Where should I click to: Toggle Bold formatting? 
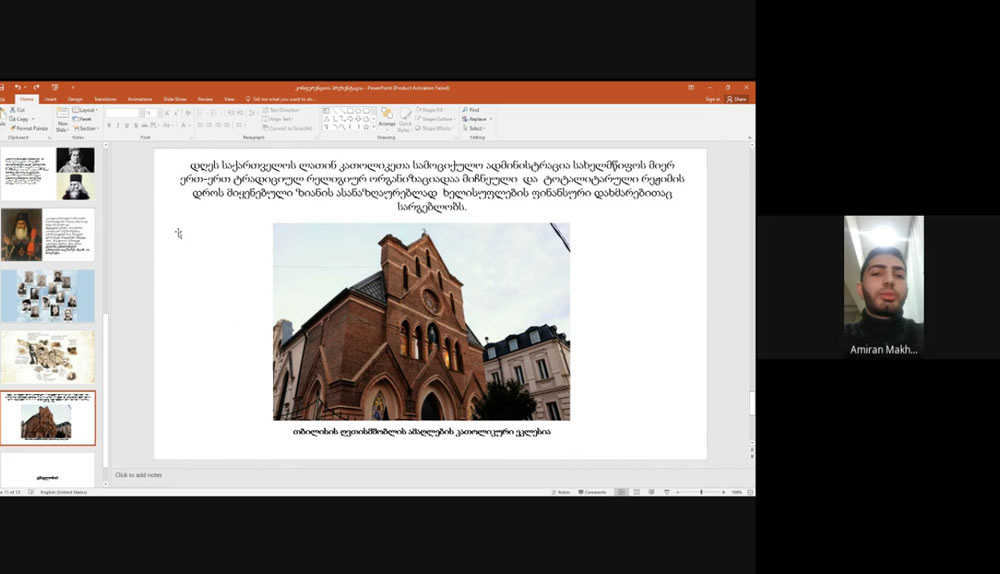[110, 126]
